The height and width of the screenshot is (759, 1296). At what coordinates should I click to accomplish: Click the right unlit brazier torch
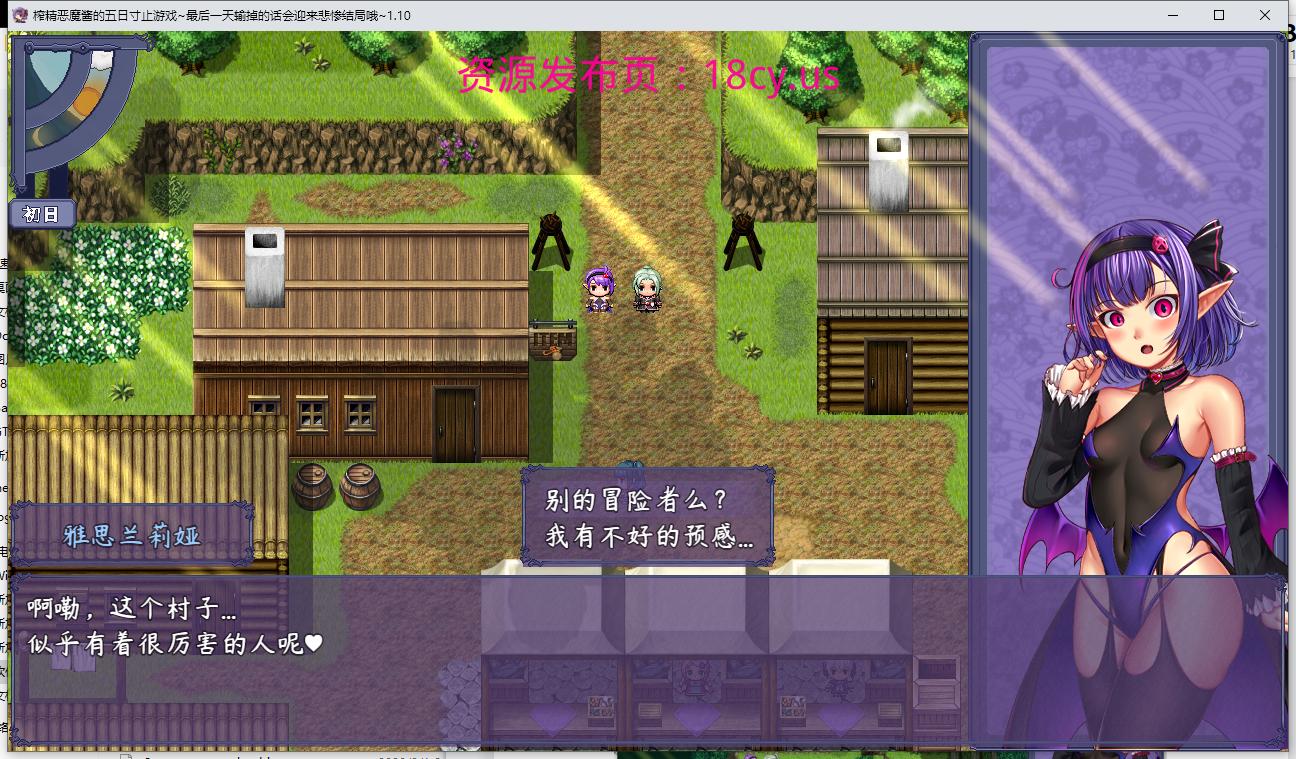coord(743,240)
